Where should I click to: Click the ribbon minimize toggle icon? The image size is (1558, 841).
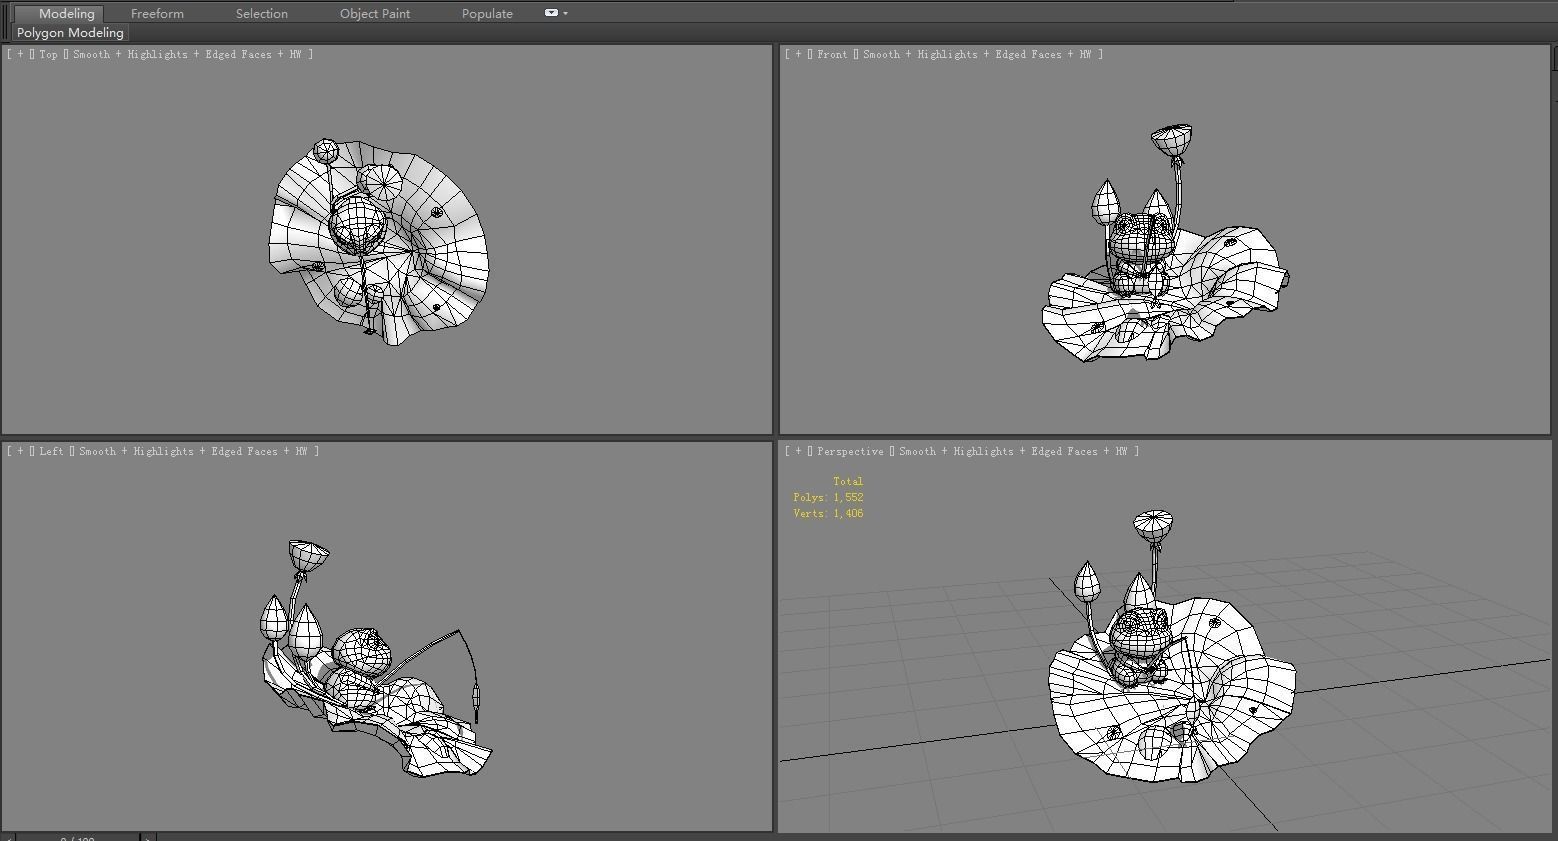click(551, 13)
